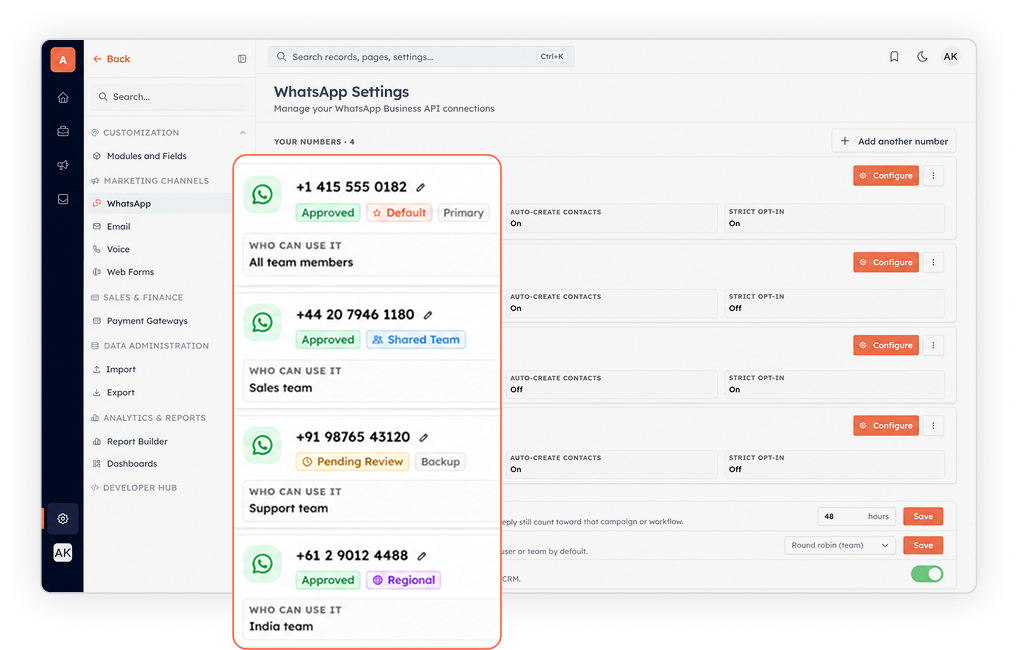Edit number +1 415 555 0182 pencil

[x=421, y=188]
